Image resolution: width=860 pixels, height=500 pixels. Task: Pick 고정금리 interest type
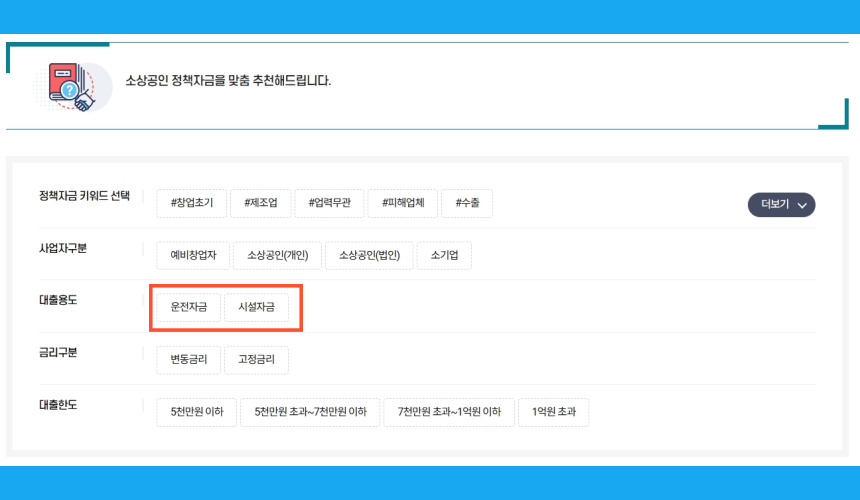point(256,360)
